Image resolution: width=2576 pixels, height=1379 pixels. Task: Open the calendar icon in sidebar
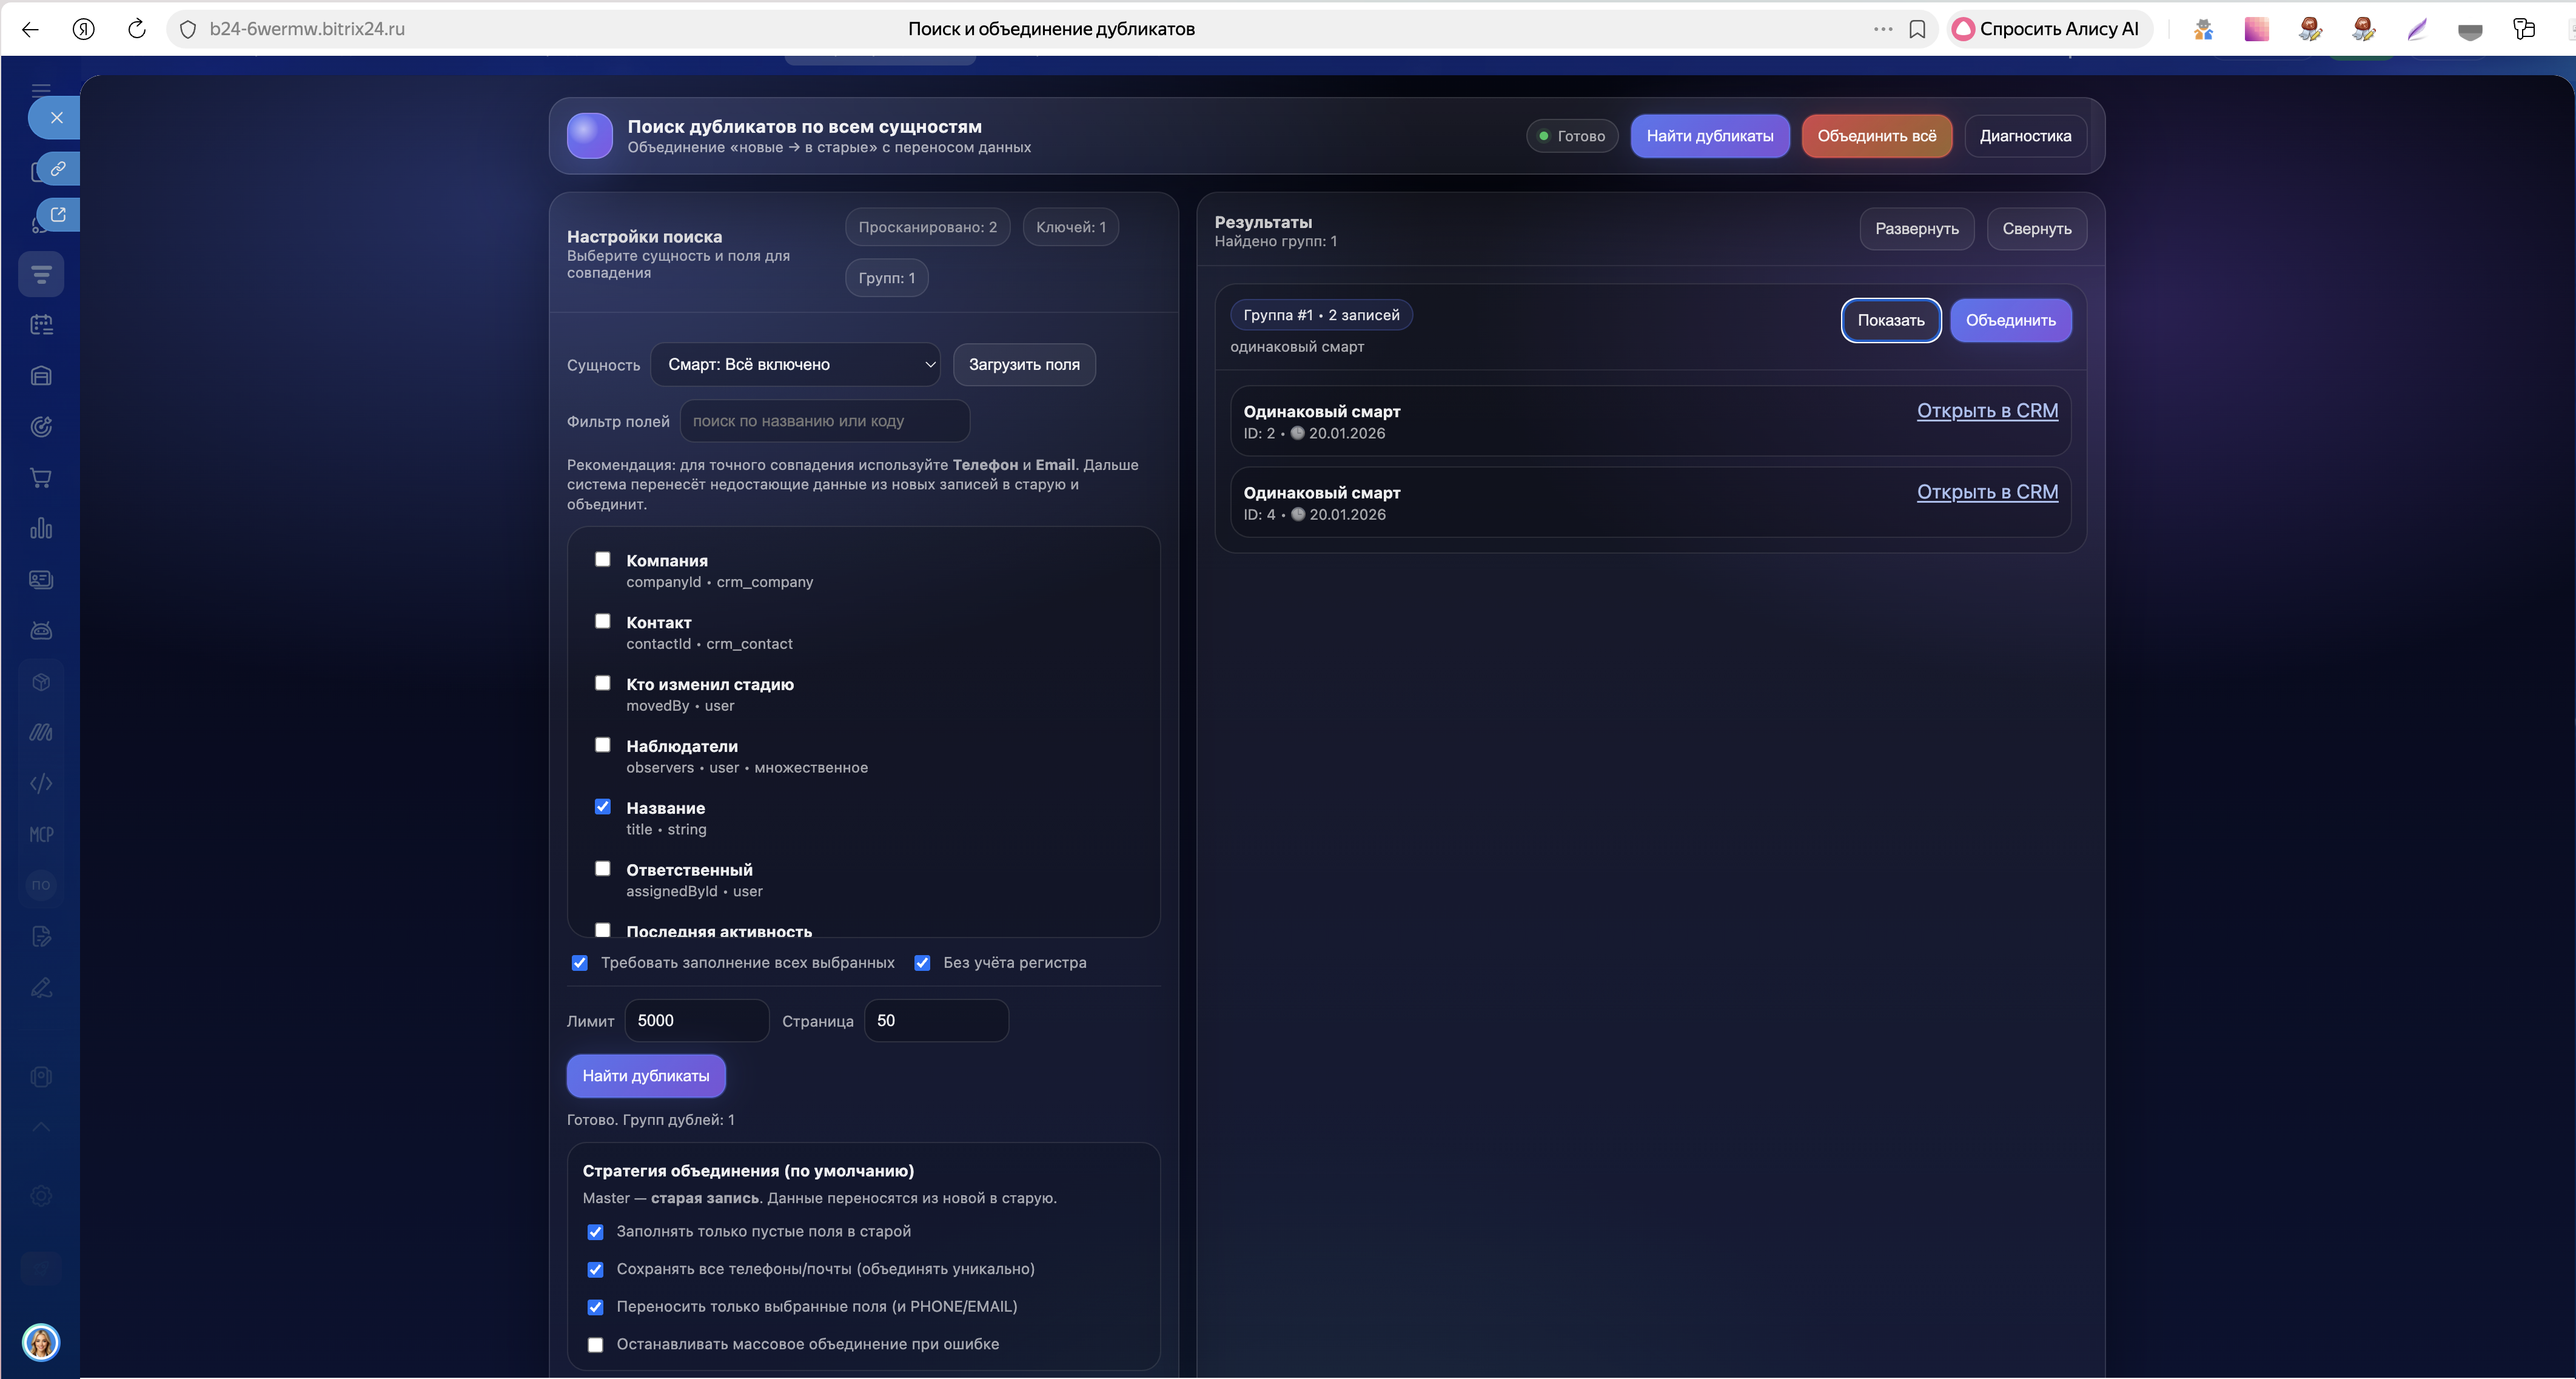click(41, 325)
